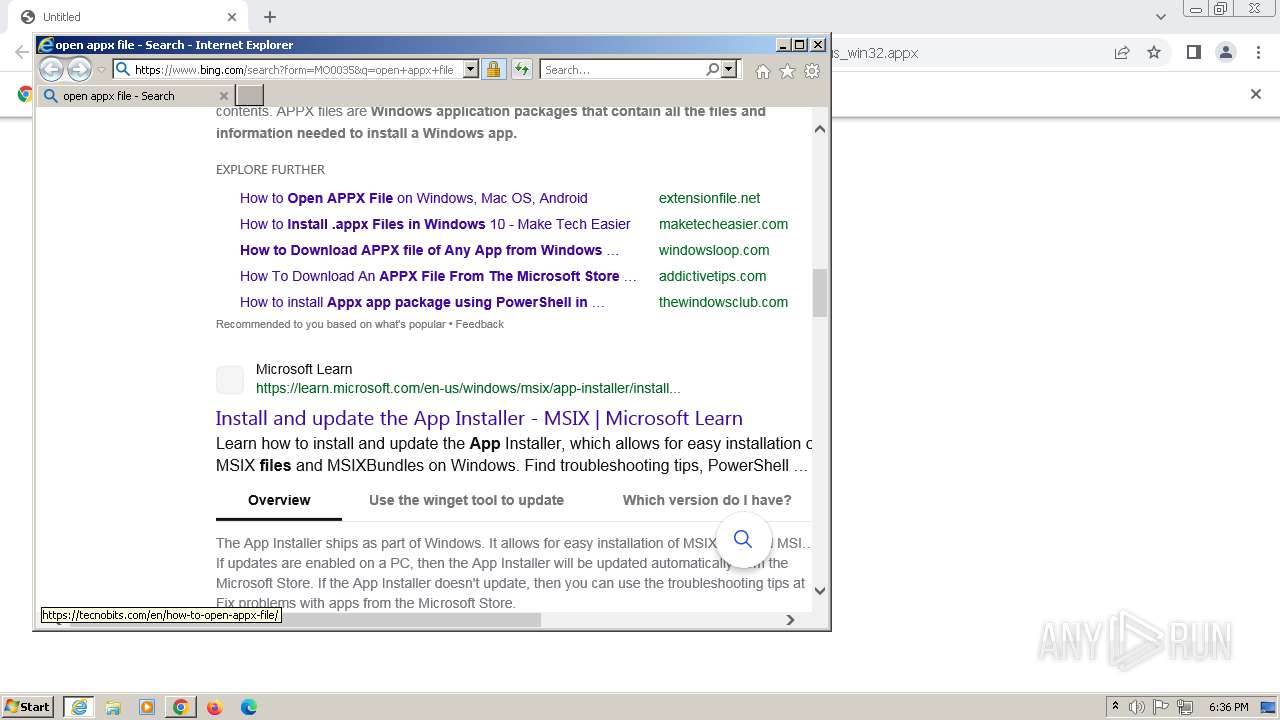
Task: Open 'Install and update the App Installer' result
Action: (x=479, y=418)
